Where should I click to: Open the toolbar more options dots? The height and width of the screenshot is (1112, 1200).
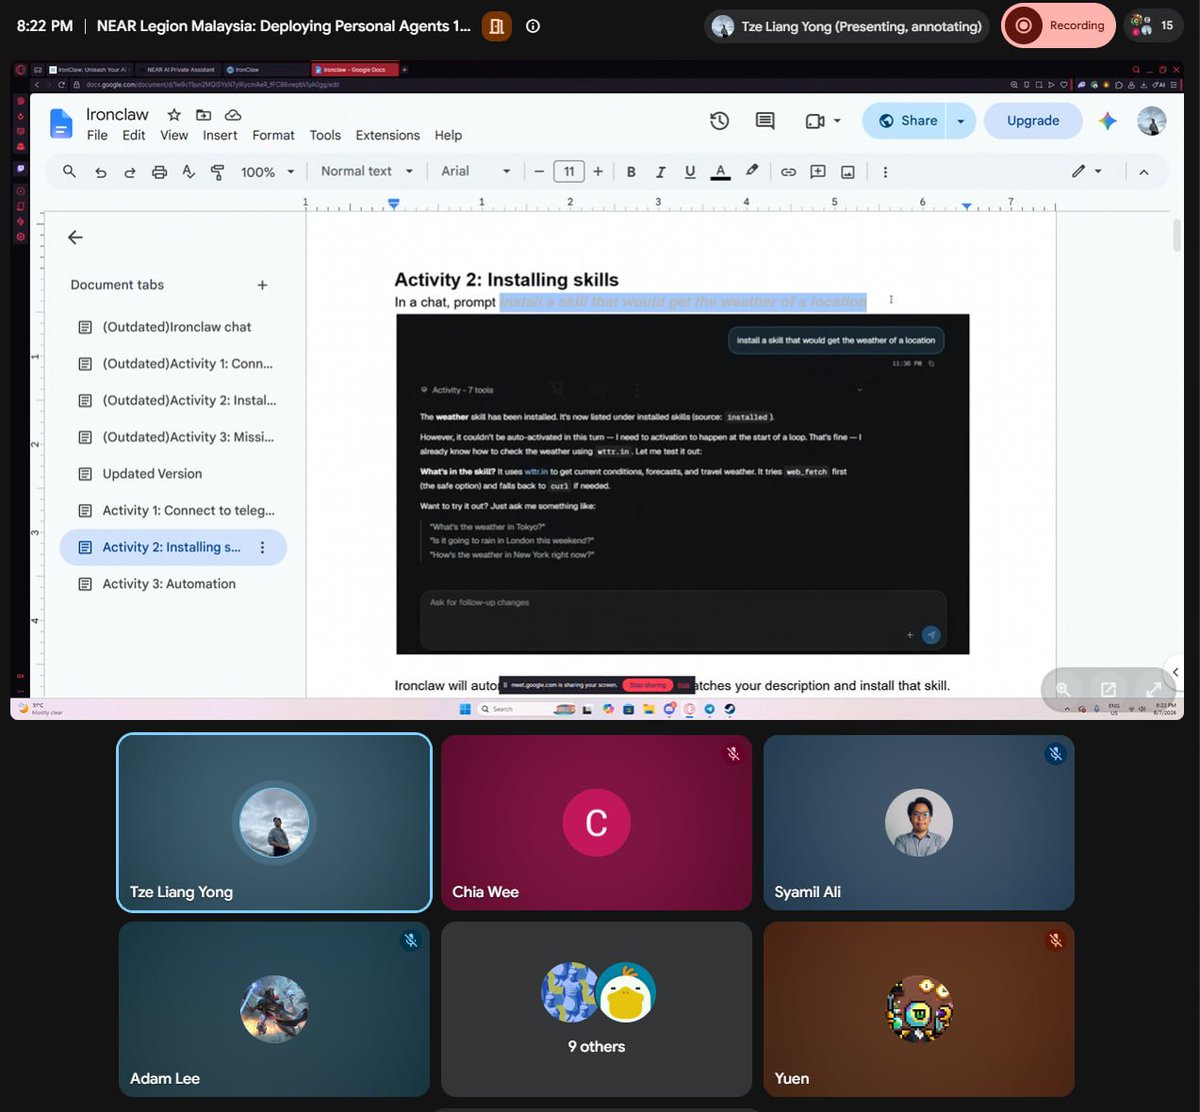(885, 172)
